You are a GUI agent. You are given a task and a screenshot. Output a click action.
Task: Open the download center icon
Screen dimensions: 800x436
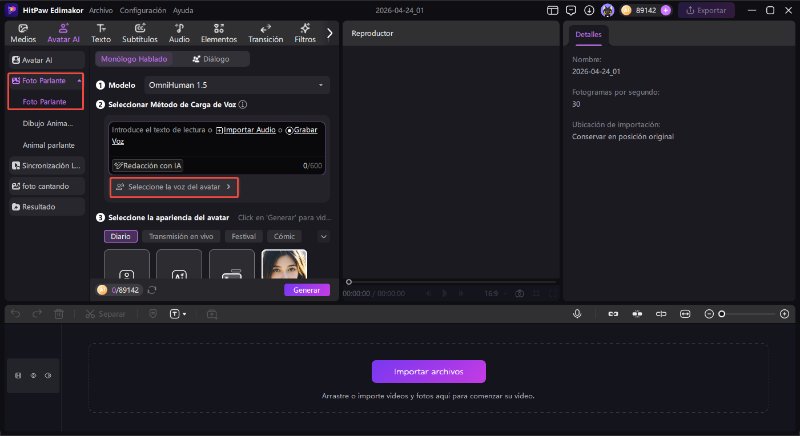[x=589, y=10]
